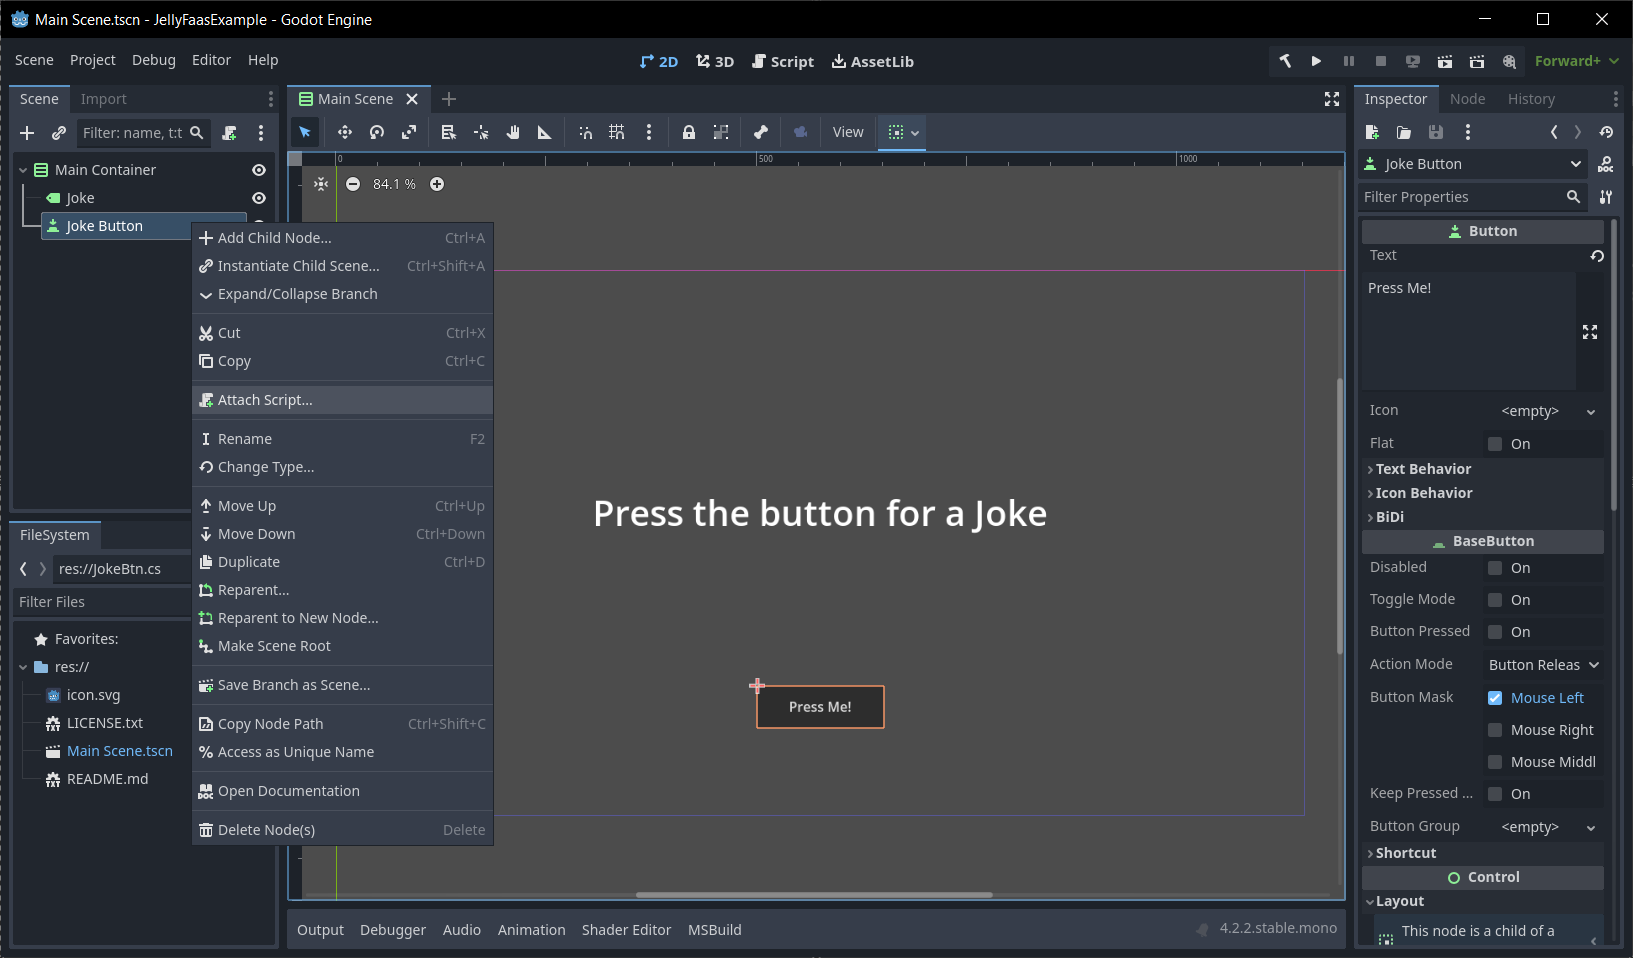Screen dimensions: 1633x958
Task: Toggle distraction-free mode icon
Action: (x=1332, y=99)
